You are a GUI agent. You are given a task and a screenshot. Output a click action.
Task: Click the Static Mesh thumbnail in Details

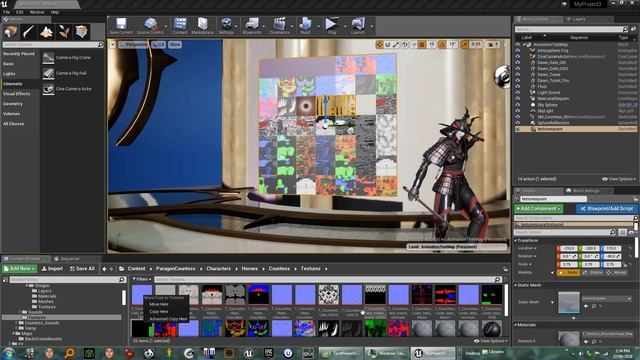569,302
